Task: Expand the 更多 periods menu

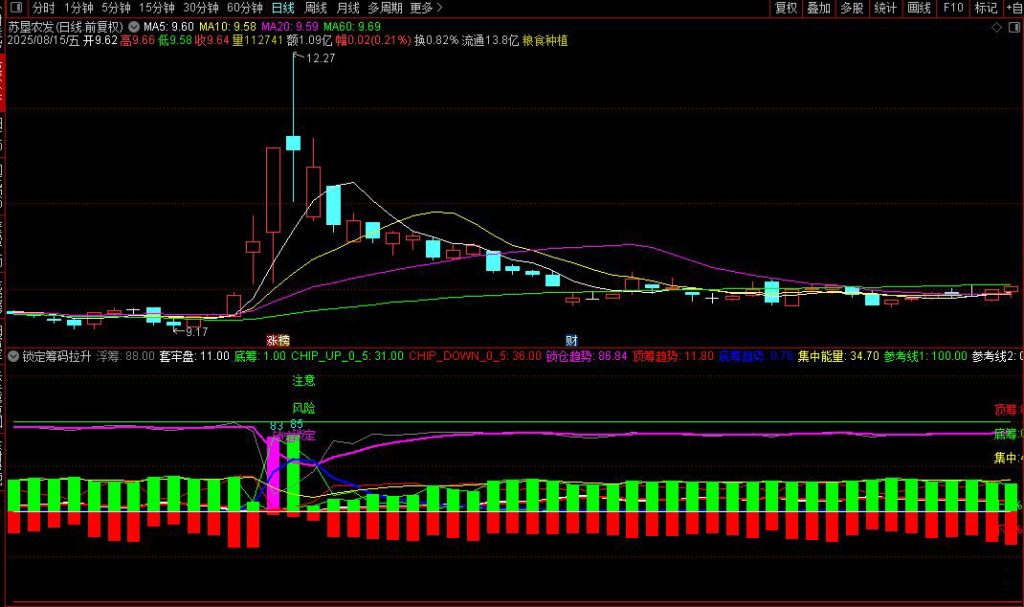Action: point(427,8)
